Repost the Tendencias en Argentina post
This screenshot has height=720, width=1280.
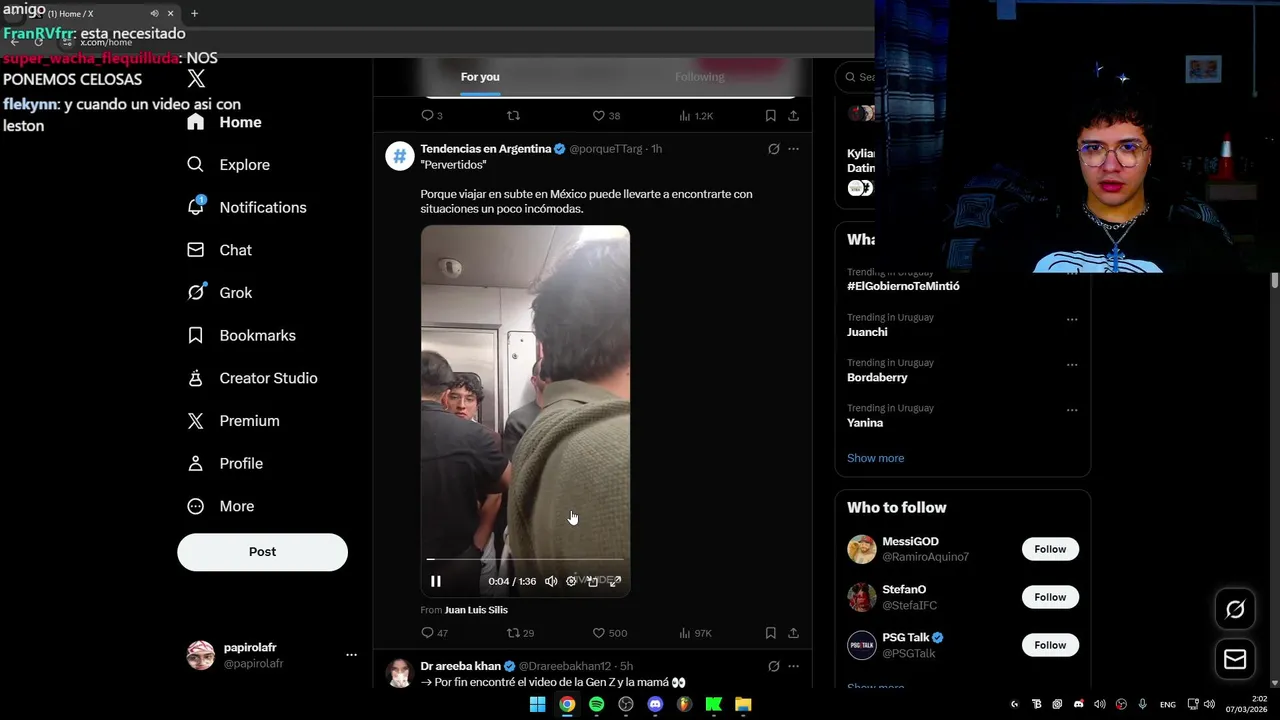pos(520,633)
